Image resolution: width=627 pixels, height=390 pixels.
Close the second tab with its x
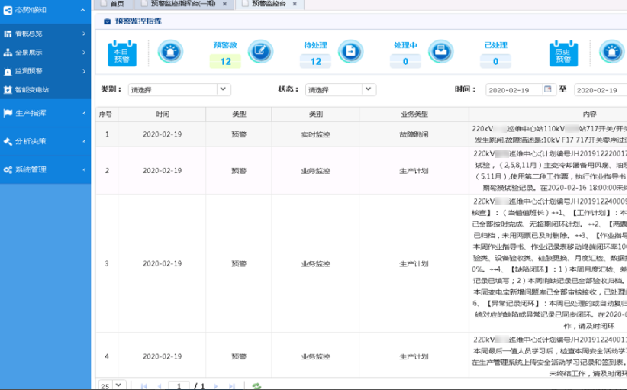click(x=225, y=4)
